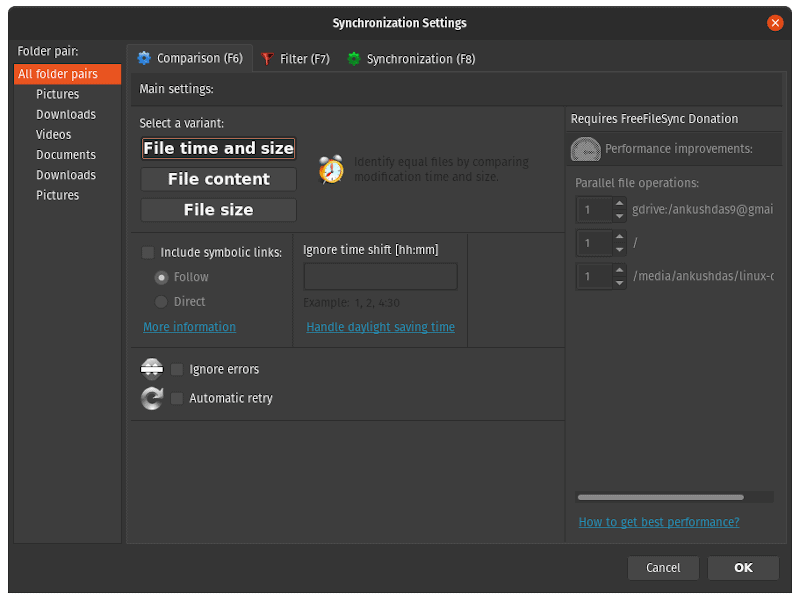Open the Synchronization (F8) tab
Screen dimensions: 800x601
tap(411, 59)
